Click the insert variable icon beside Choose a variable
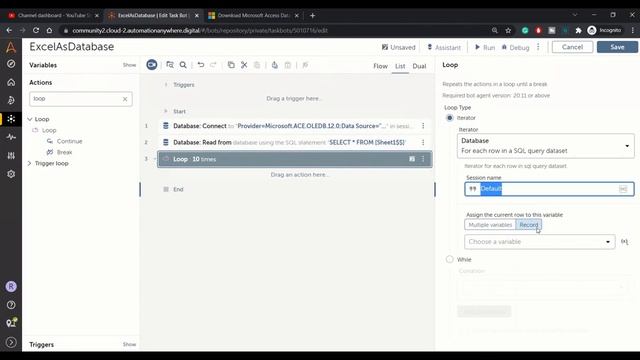The image size is (640, 360). pos(624,242)
